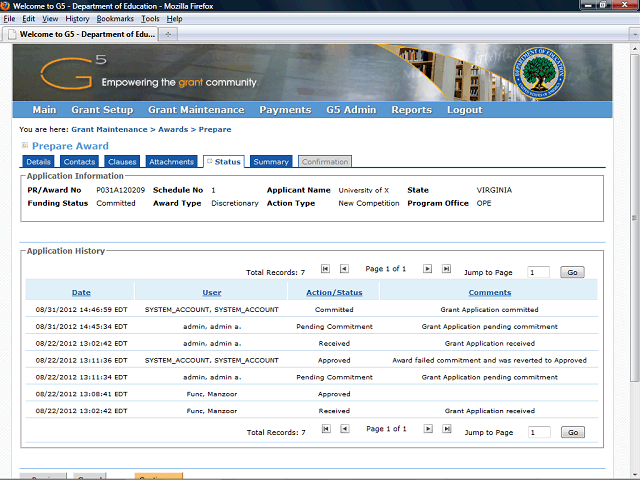Collapse the Prepare Award section icon

coord(25,145)
